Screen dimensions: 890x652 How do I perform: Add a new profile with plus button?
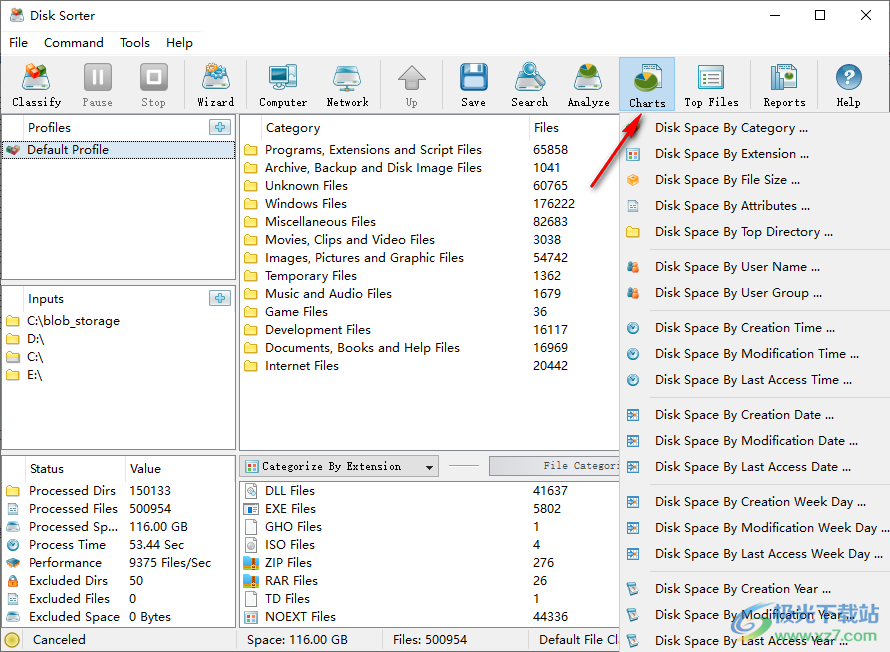tap(220, 127)
